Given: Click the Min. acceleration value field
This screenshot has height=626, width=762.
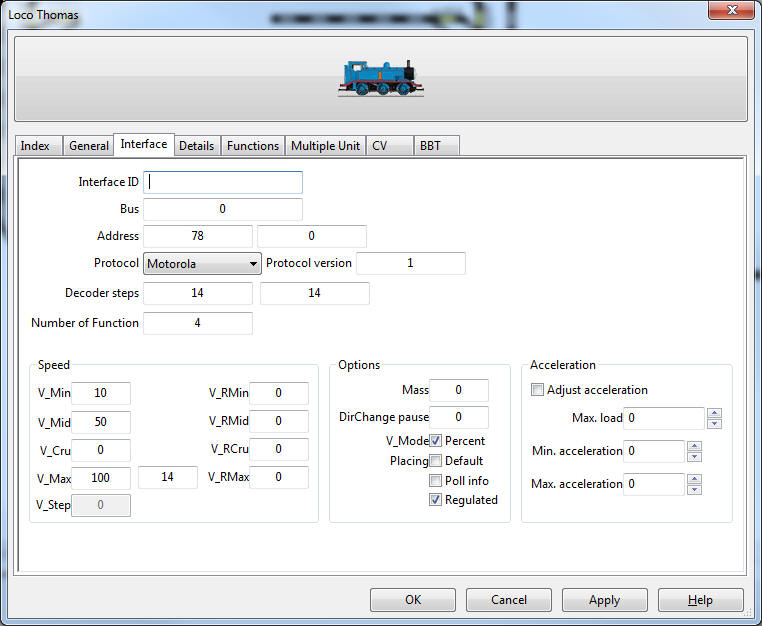Looking at the screenshot, I should click(654, 452).
